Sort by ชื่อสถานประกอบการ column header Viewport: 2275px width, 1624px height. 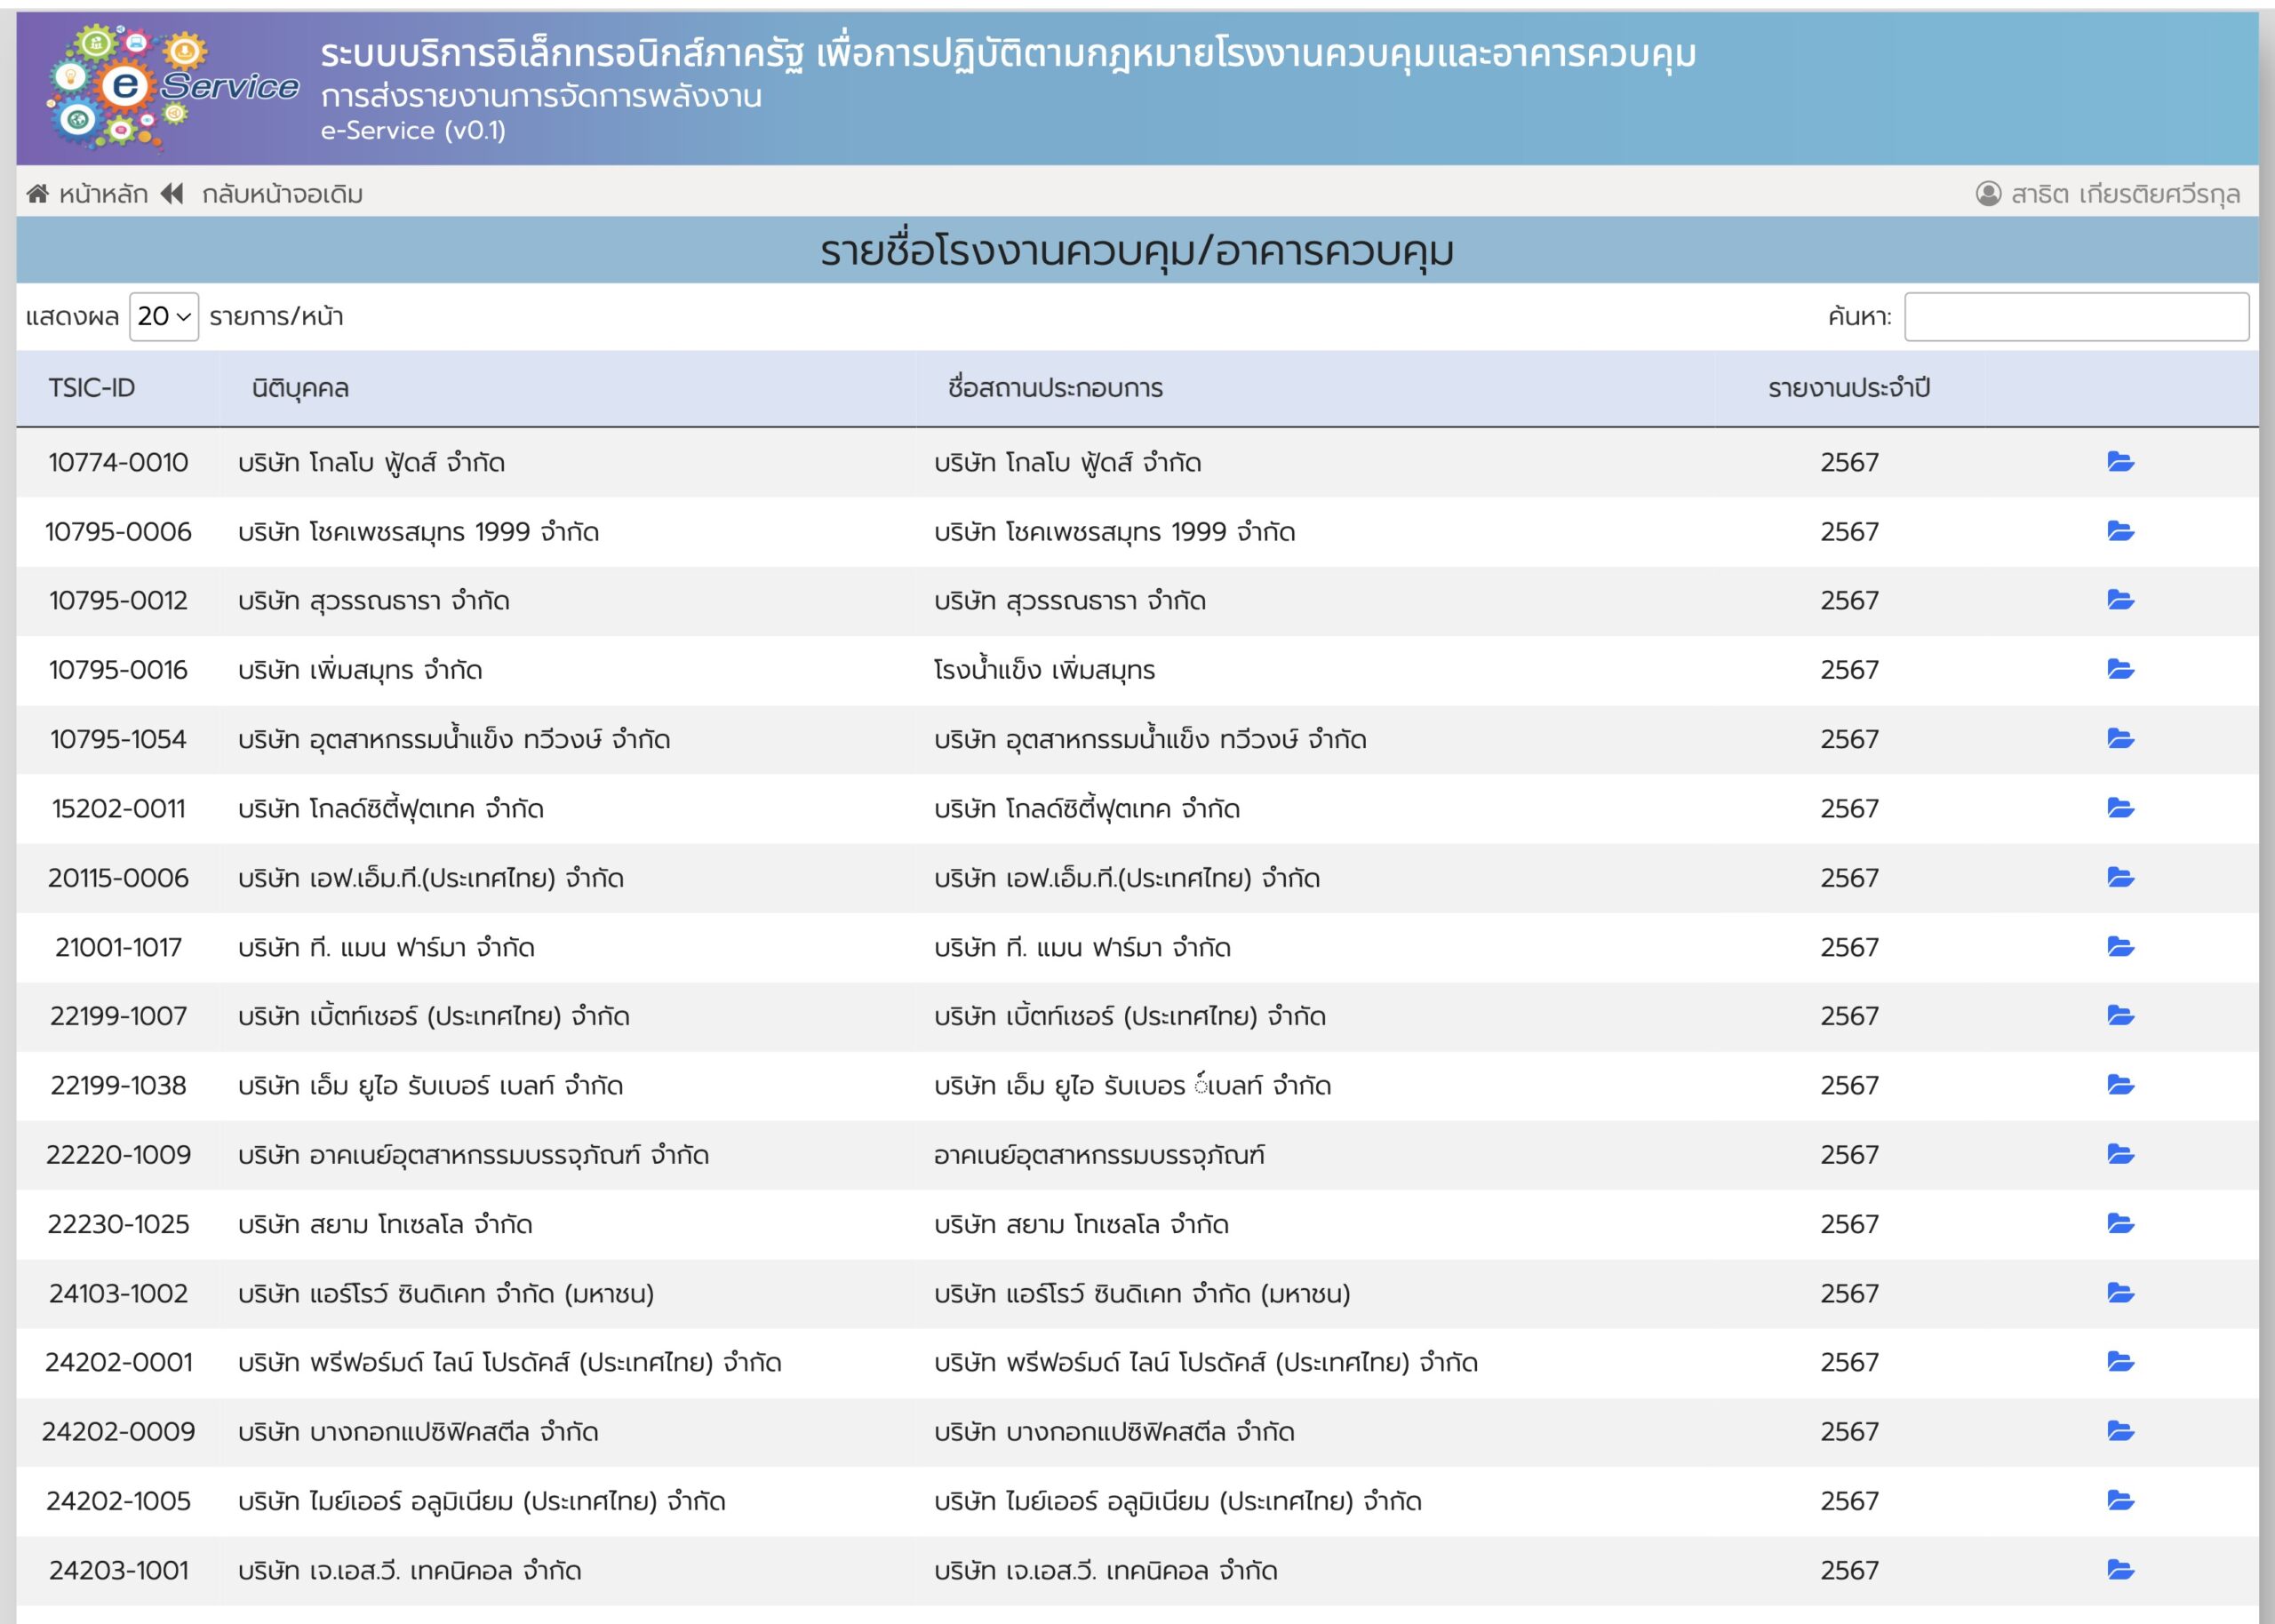pyautogui.click(x=1055, y=388)
